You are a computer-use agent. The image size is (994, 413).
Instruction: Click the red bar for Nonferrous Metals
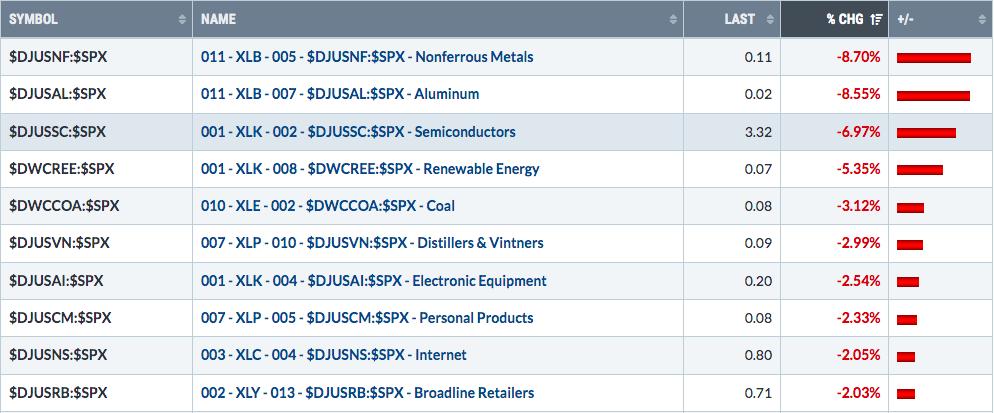pos(934,58)
